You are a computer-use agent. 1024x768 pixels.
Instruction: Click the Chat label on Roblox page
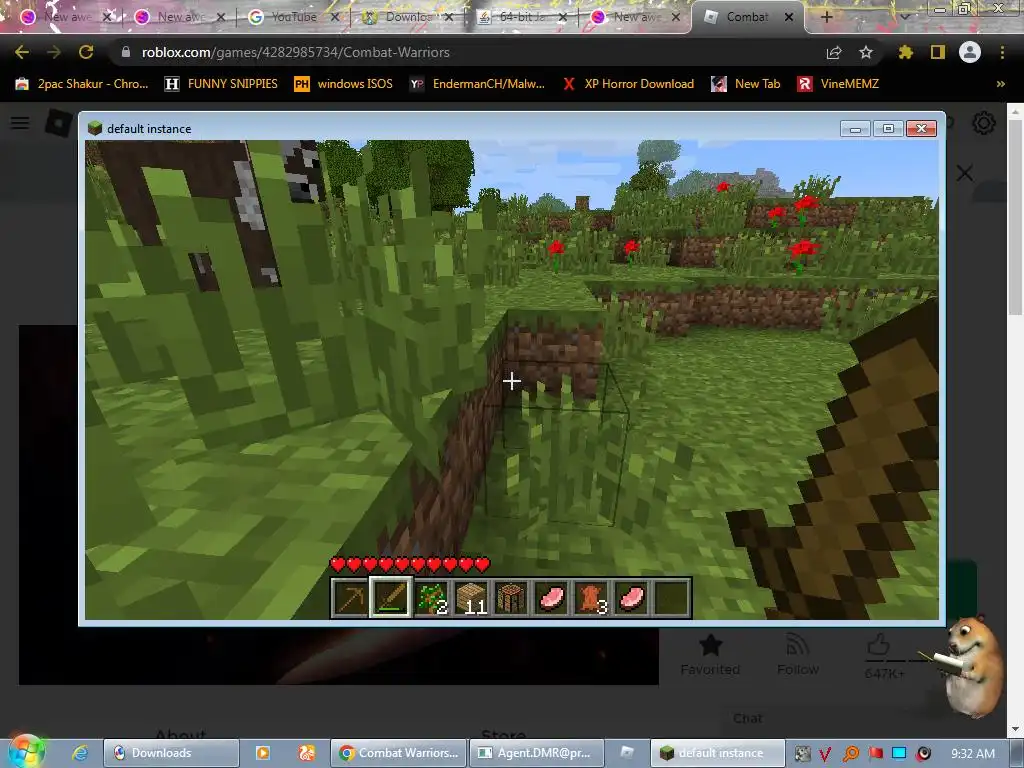[x=748, y=718]
